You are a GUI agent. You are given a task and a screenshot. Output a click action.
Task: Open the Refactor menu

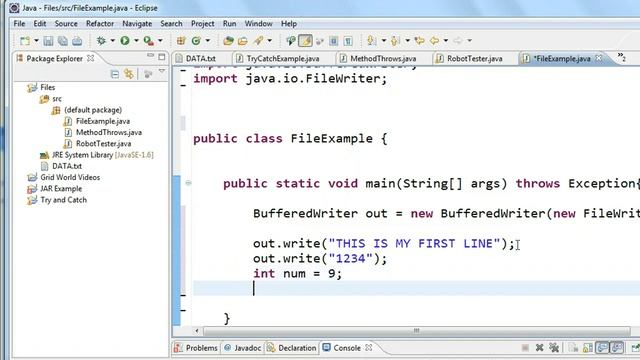100,24
